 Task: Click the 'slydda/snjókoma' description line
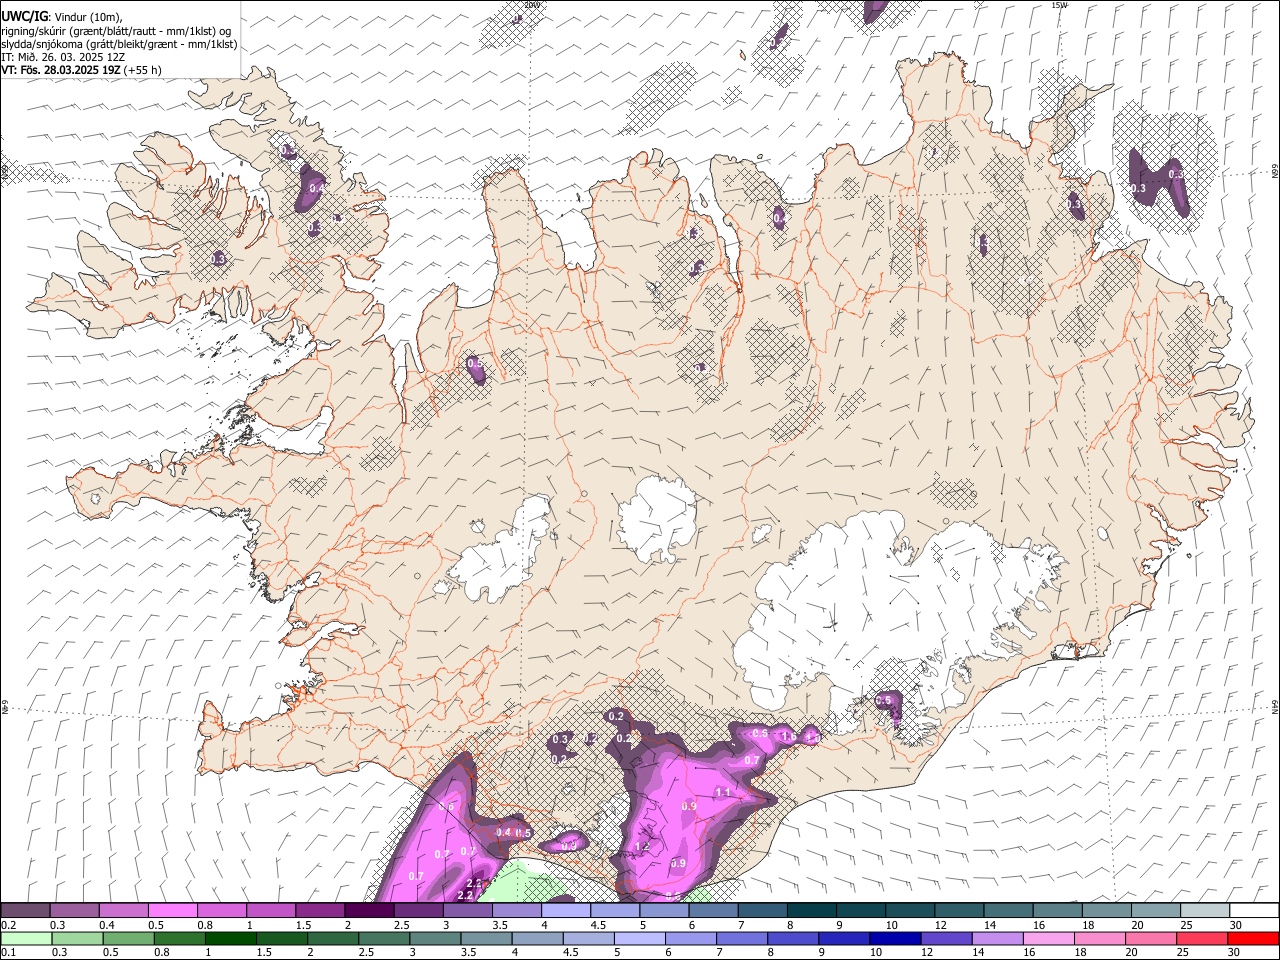pos(119,44)
